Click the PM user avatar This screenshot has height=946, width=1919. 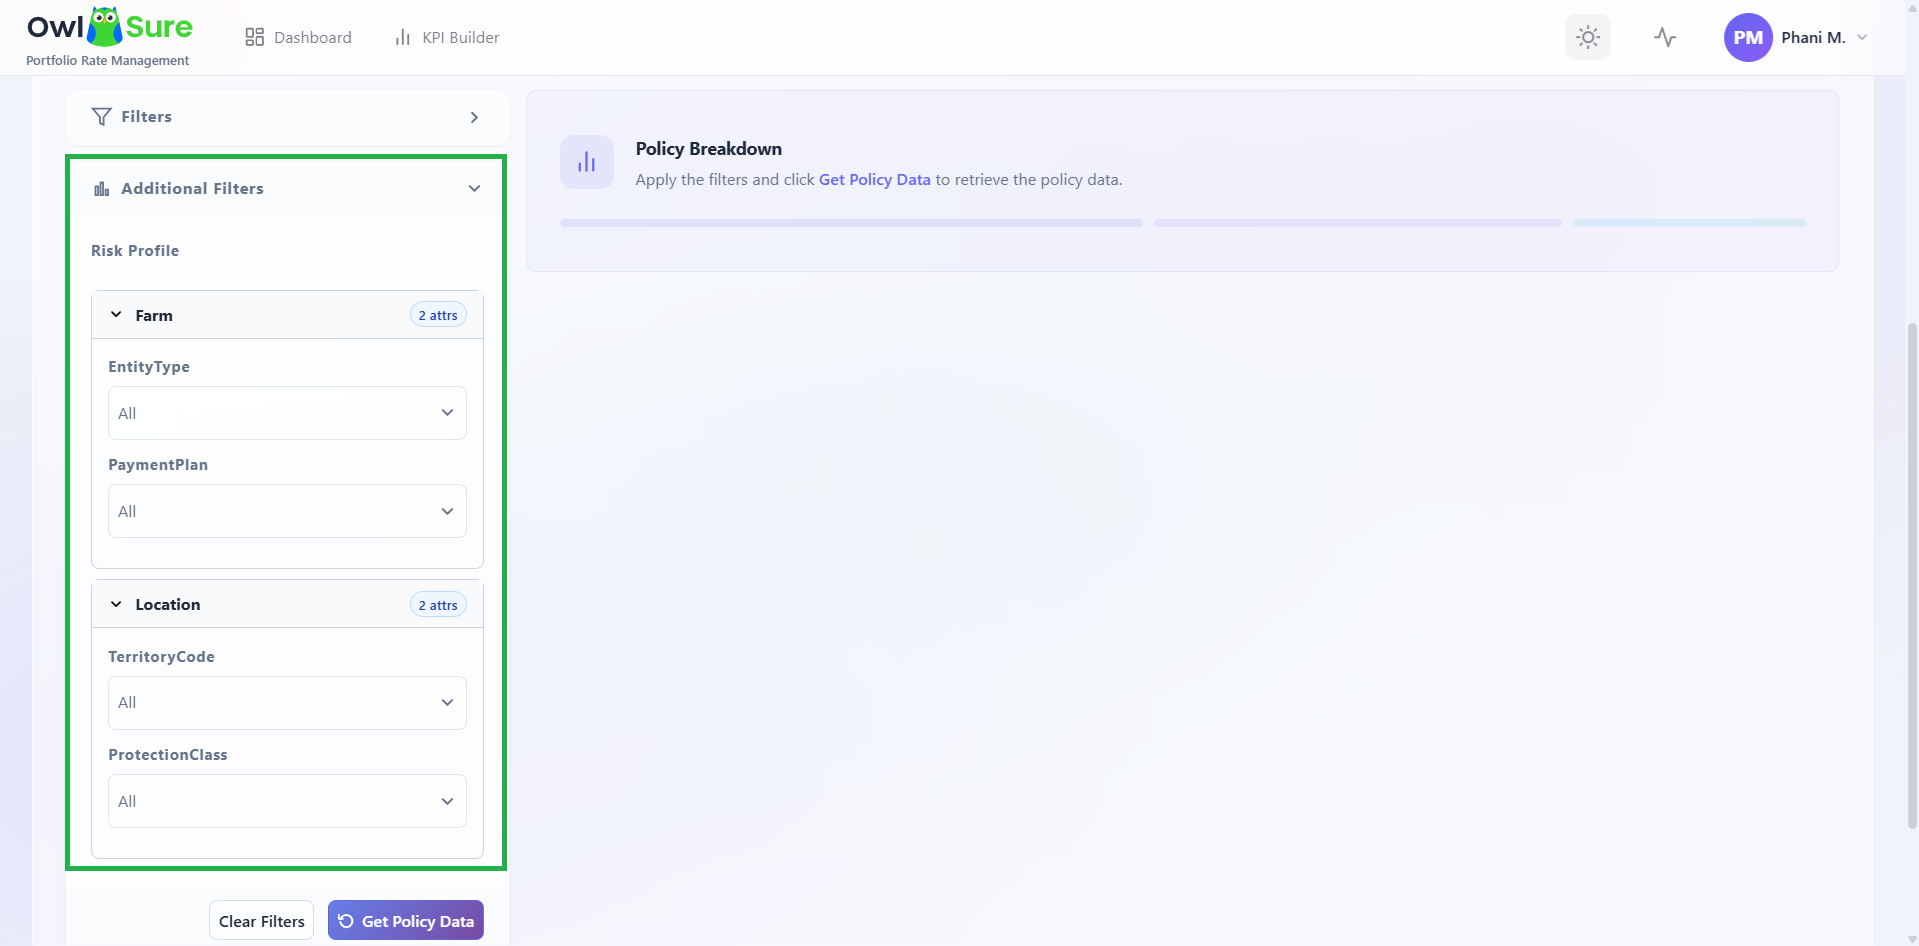pyautogui.click(x=1747, y=37)
